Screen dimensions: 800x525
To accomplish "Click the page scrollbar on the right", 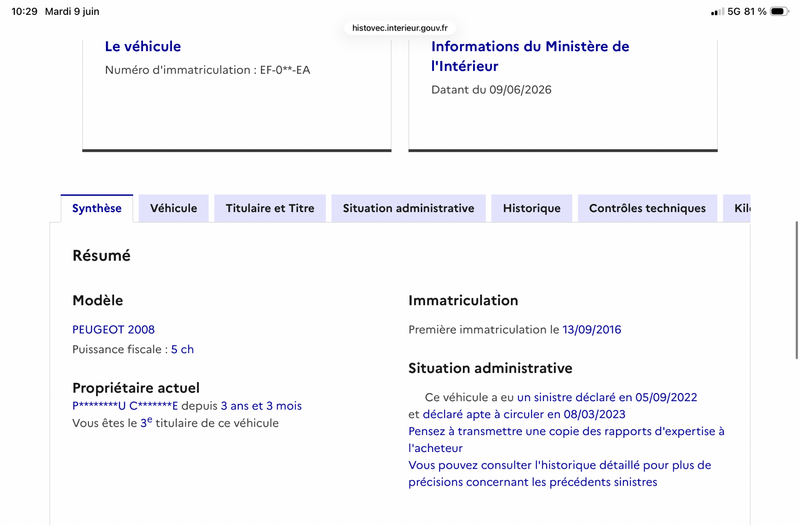I will point(796,291).
